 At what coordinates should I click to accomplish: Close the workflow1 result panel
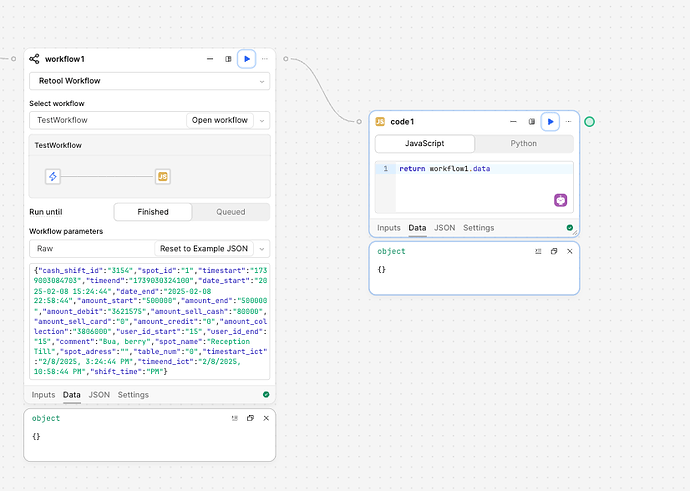tap(266, 418)
